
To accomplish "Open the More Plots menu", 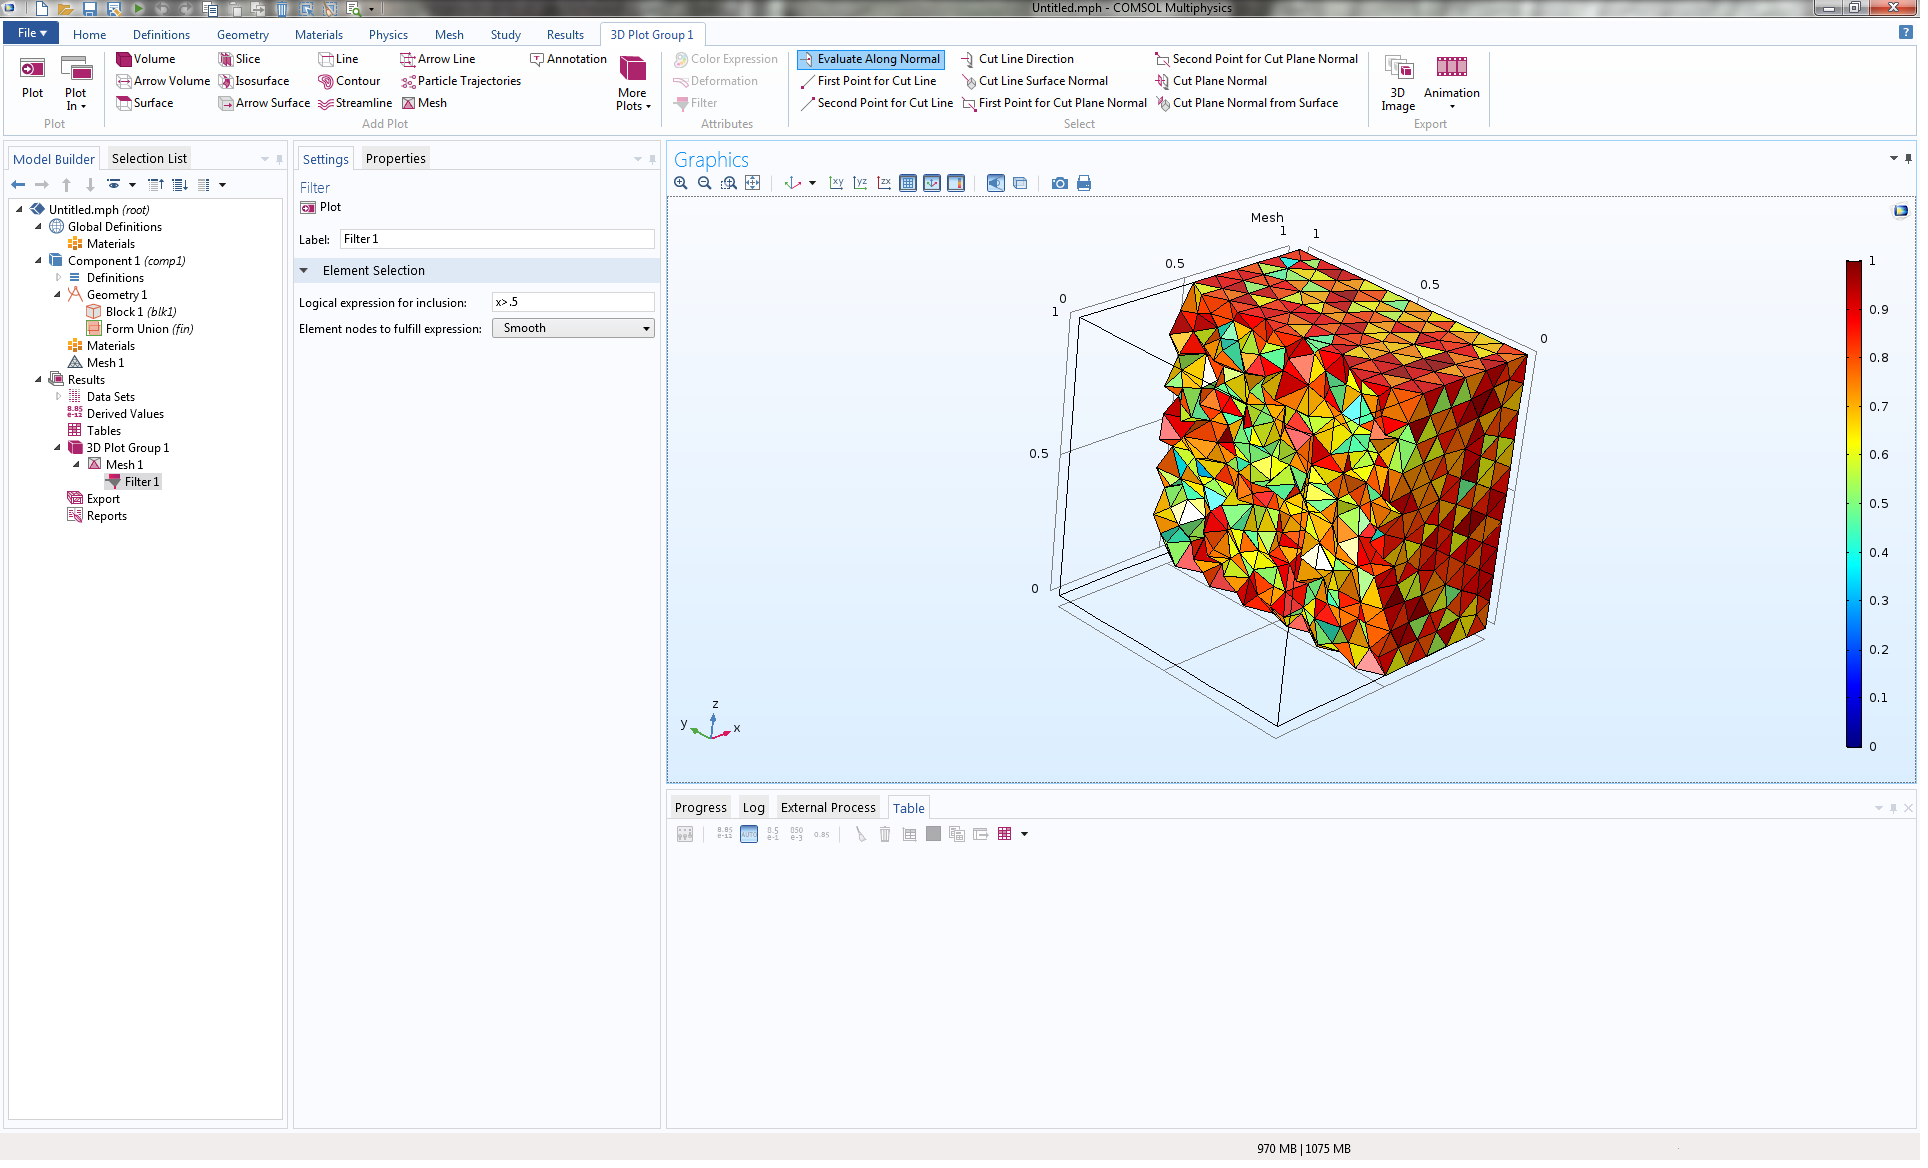I will tap(633, 82).
